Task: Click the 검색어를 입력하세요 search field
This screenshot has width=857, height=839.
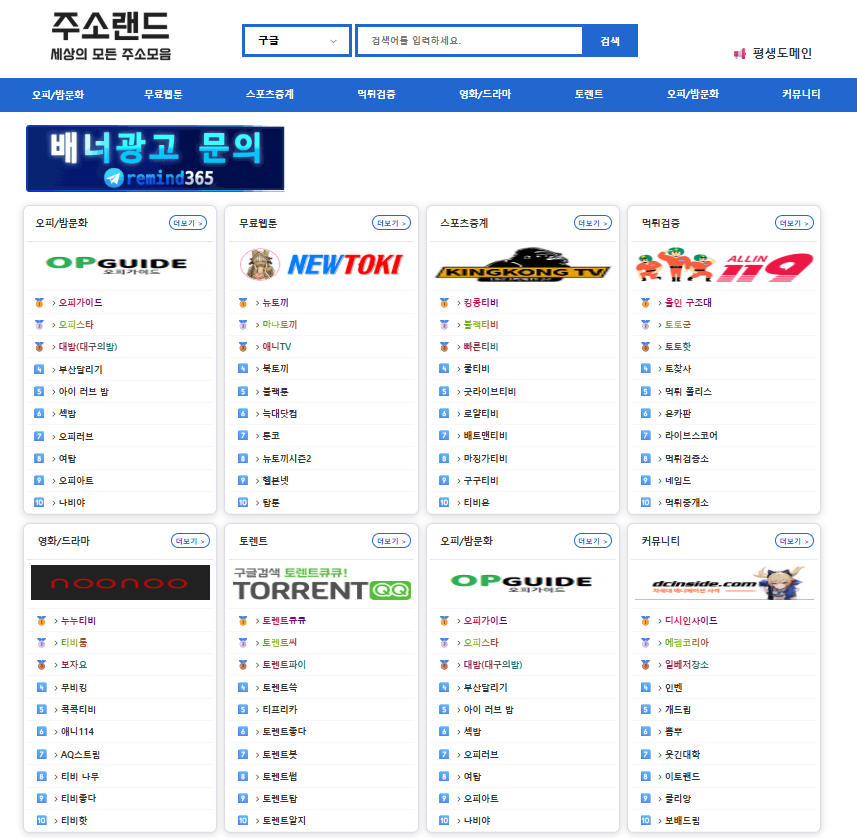Action: pos(469,40)
